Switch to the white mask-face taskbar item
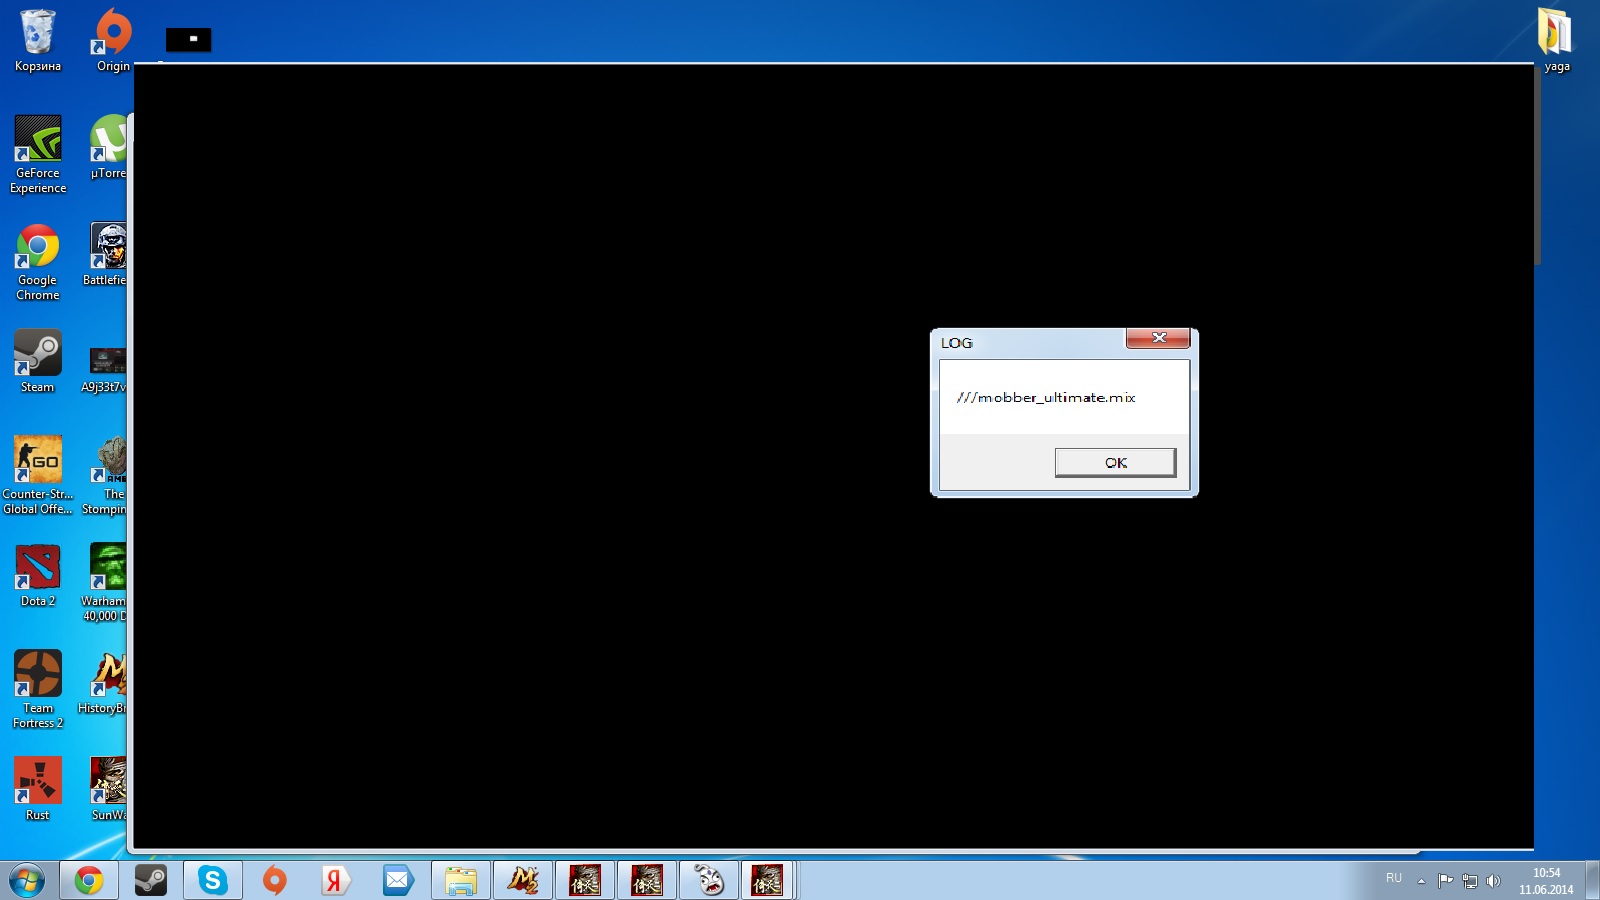Viewport: 1600px width, 900px height. click(x=709, y=881)
